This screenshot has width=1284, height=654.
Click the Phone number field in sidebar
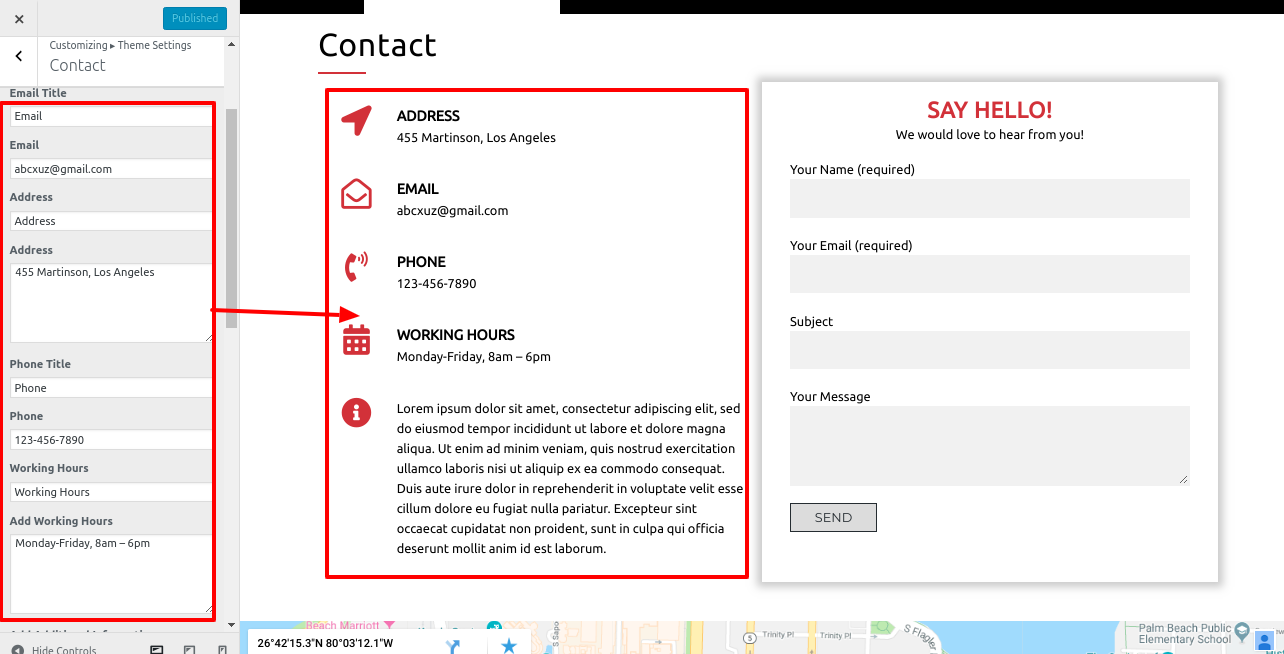pos(111,440)
